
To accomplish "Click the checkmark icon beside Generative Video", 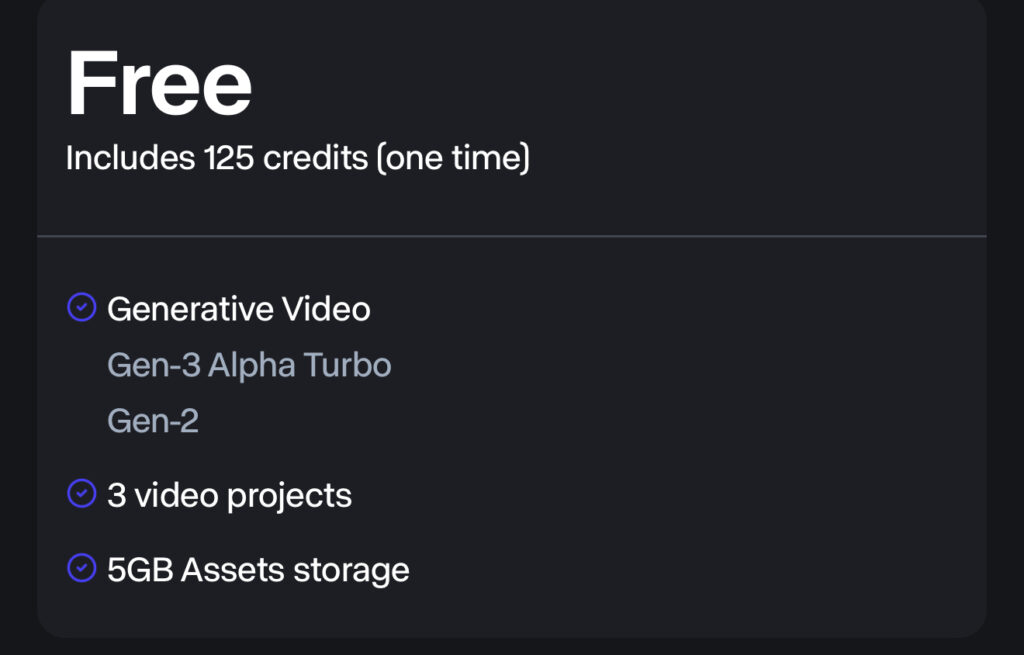I will point(80,309).
